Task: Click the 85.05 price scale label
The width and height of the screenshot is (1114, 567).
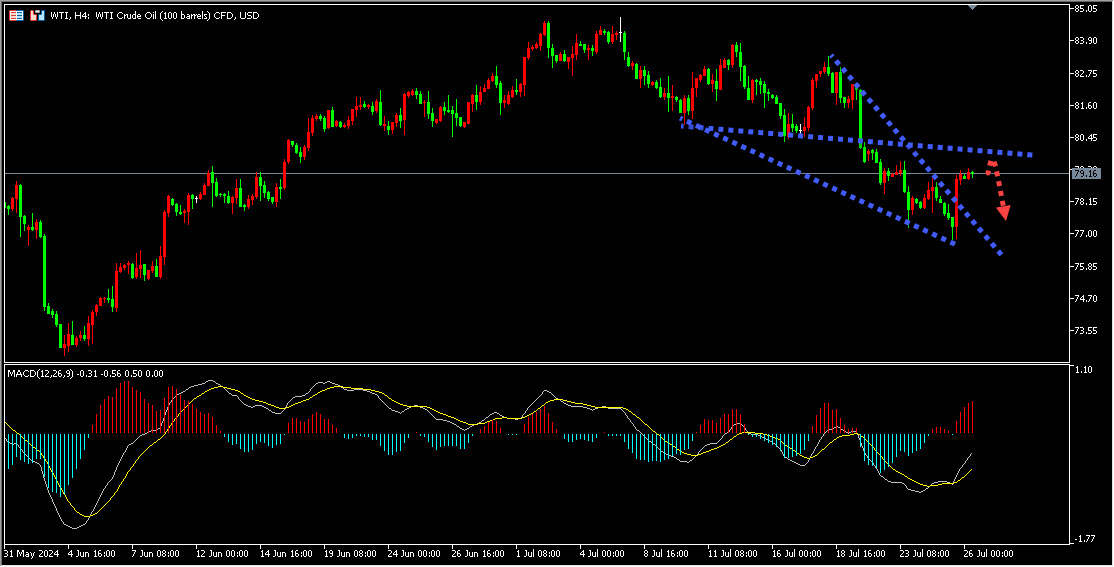Action: [x=1085, y=9]
